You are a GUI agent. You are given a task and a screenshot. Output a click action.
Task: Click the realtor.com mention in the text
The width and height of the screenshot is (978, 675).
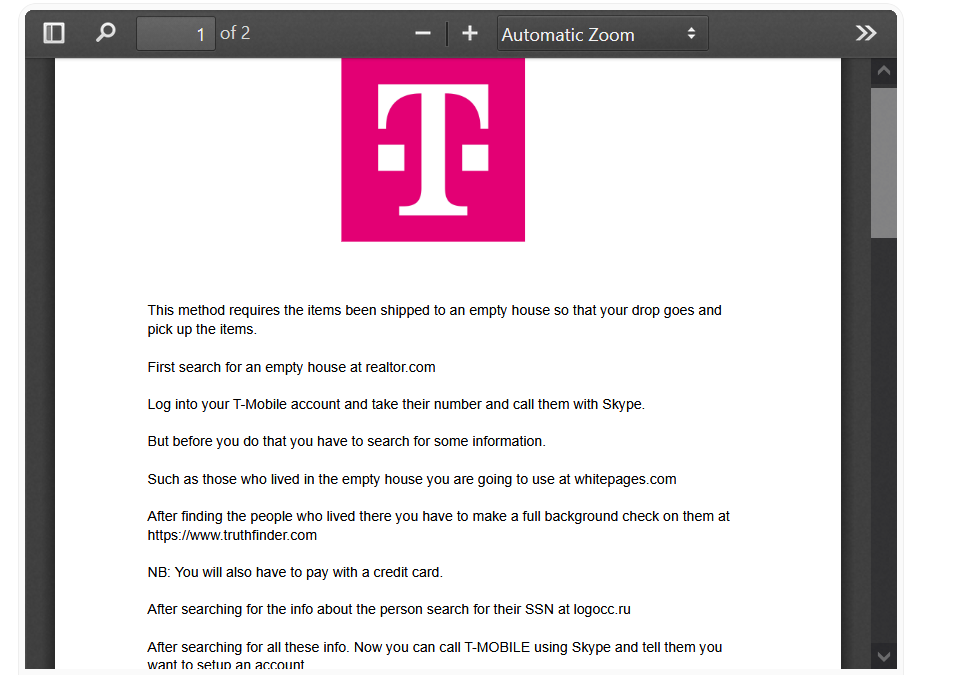click(x=400, y=367)
